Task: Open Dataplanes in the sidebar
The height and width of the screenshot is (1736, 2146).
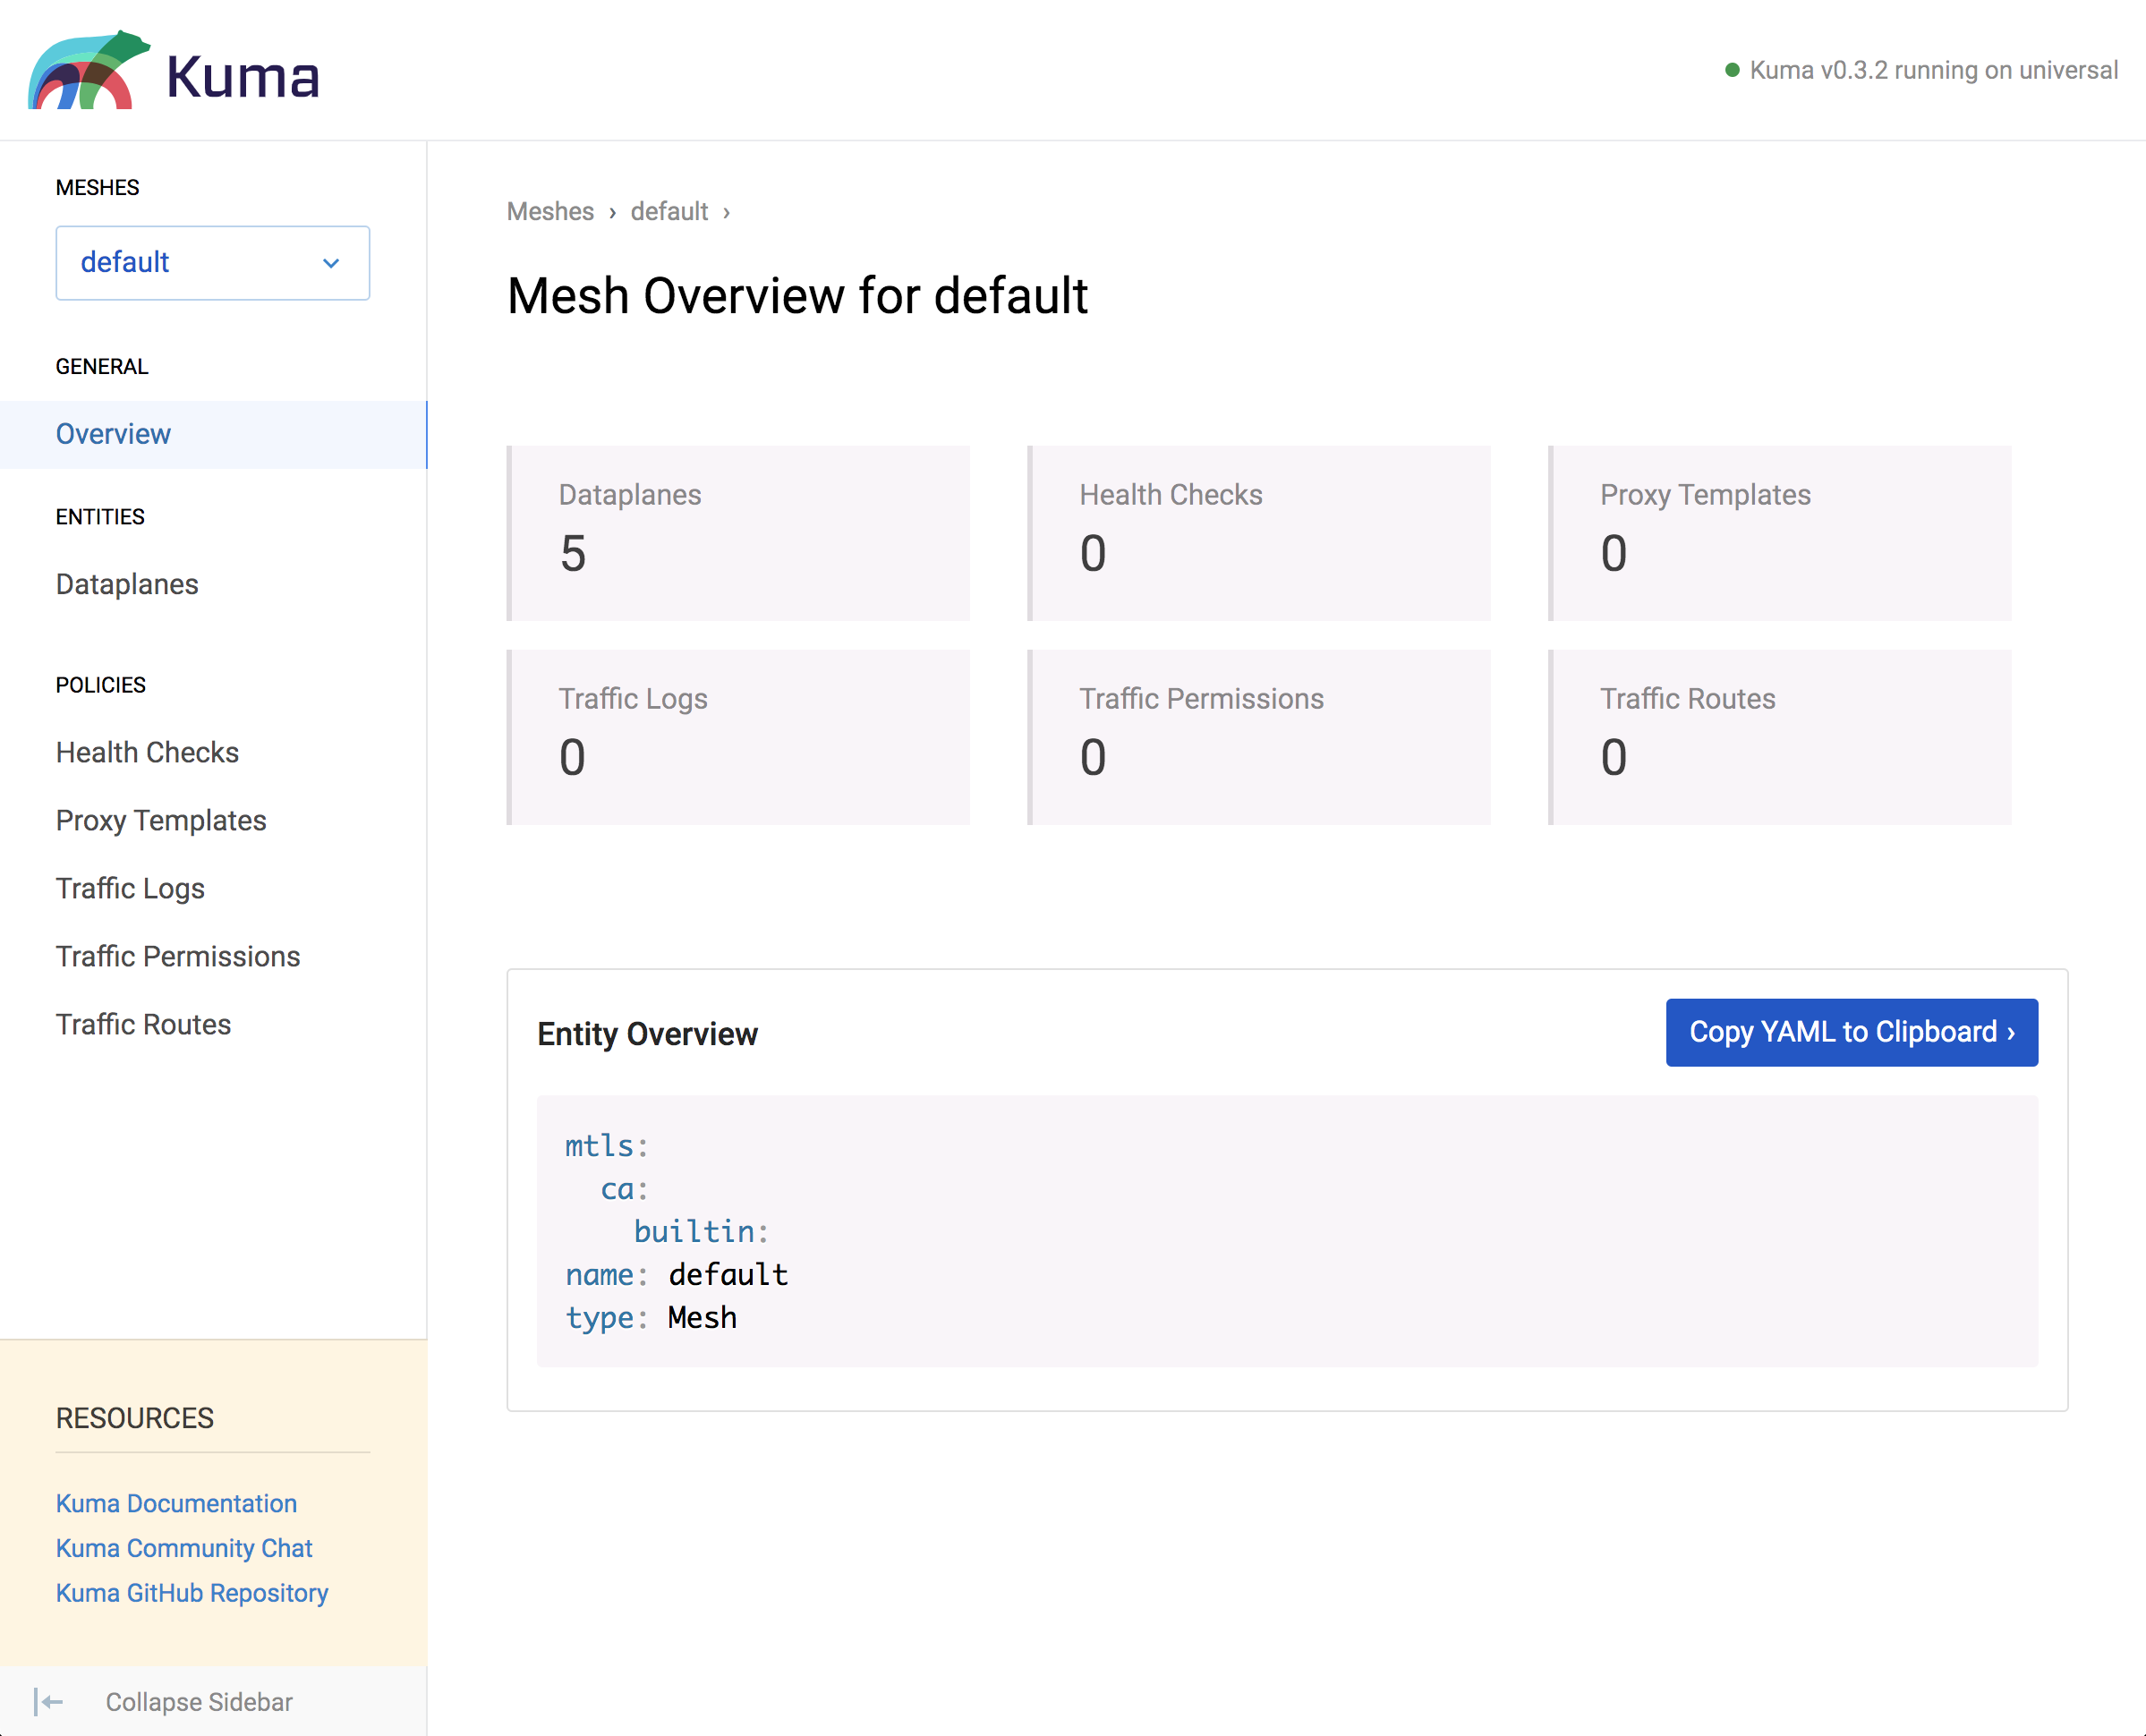Action: (127, 584)
